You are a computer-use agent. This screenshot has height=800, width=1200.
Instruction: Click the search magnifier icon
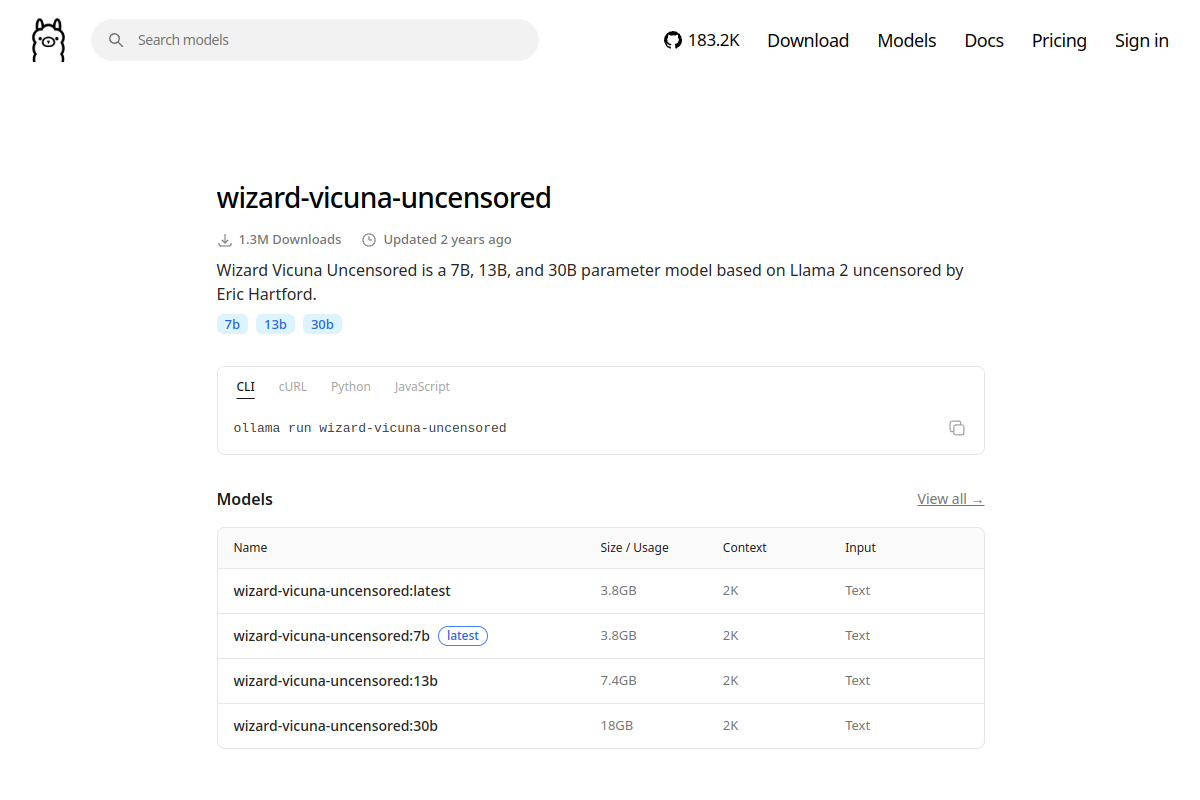coord(116,40)
